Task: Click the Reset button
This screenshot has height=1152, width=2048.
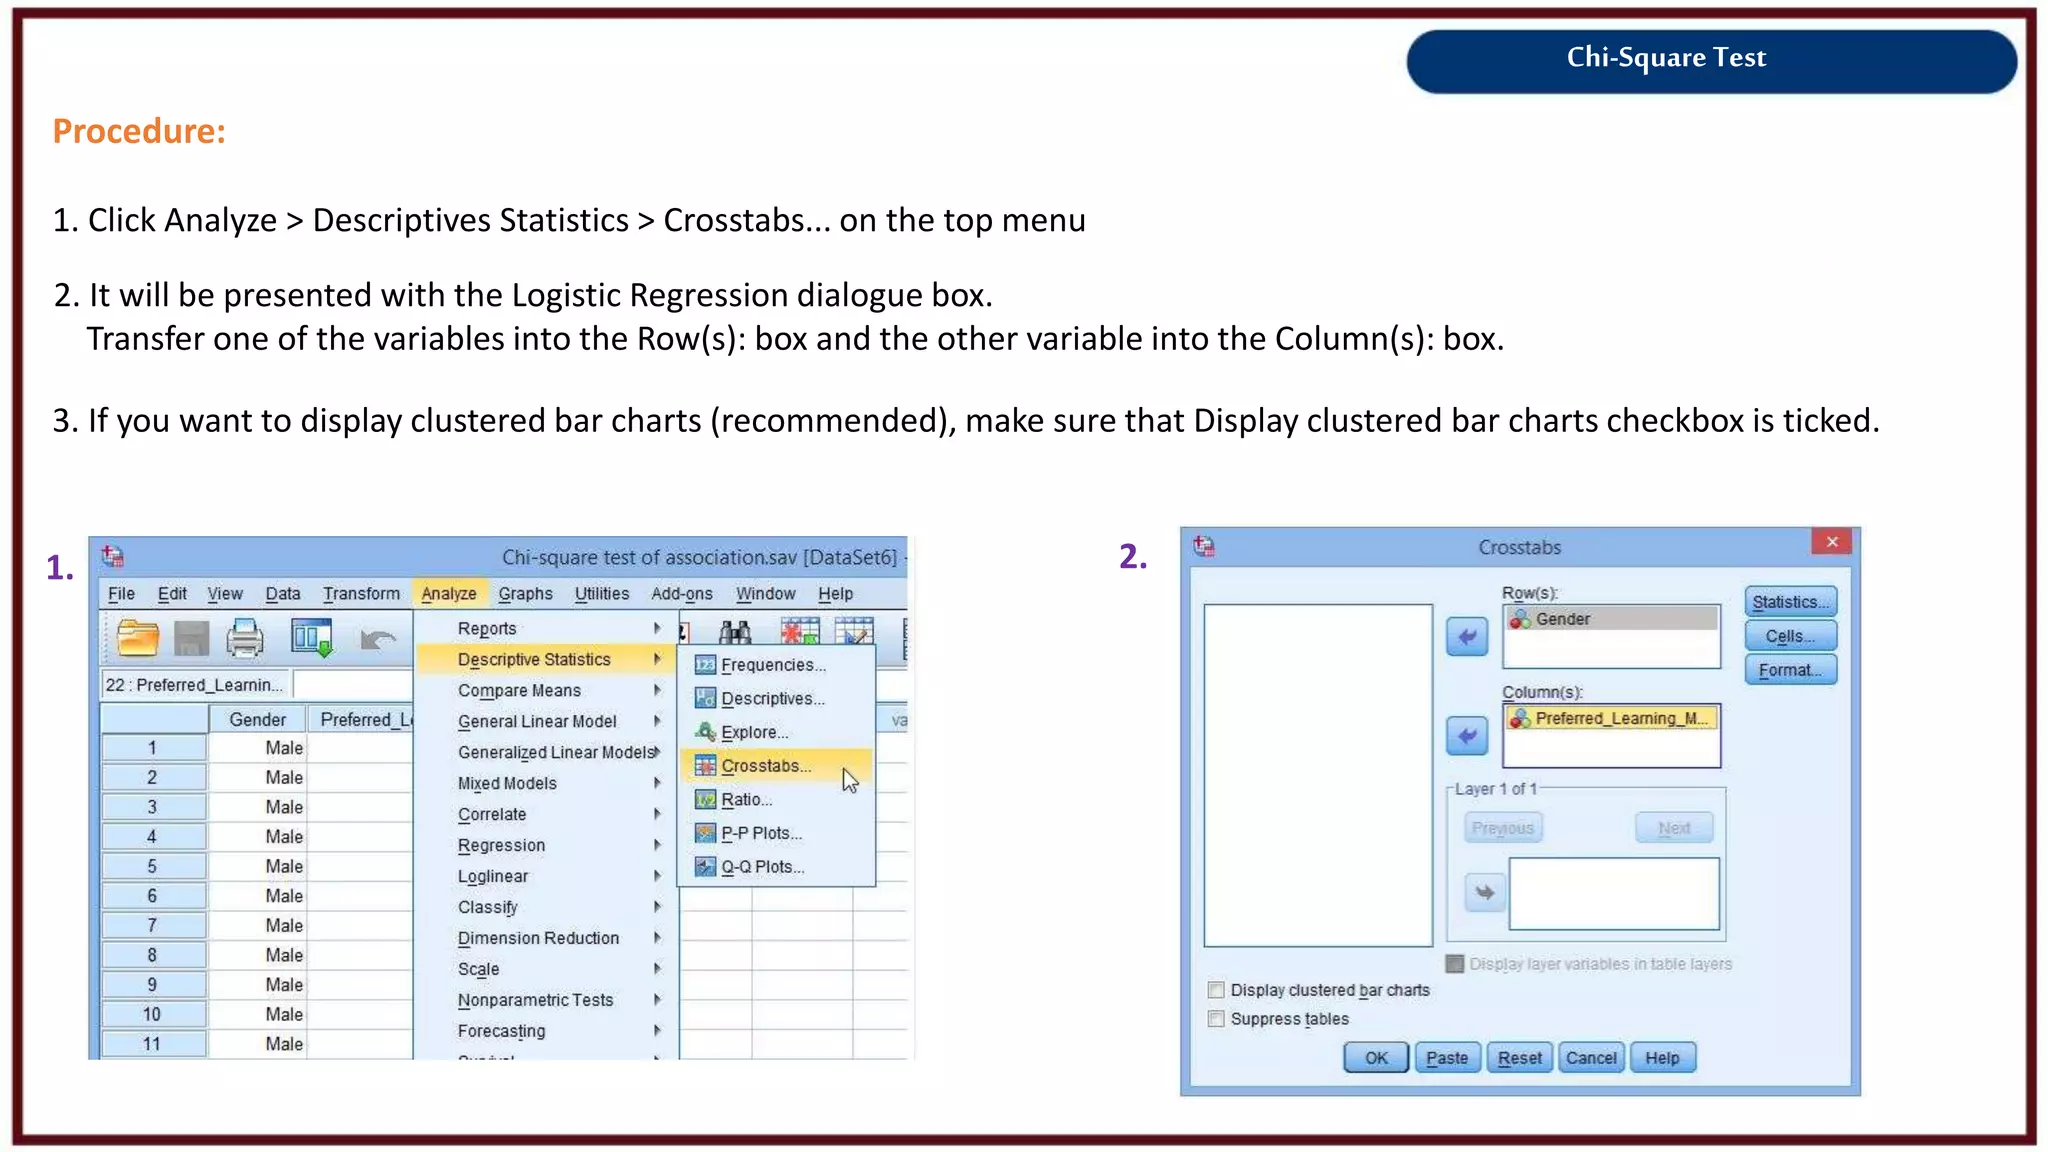Action: click(1520, 1058)
